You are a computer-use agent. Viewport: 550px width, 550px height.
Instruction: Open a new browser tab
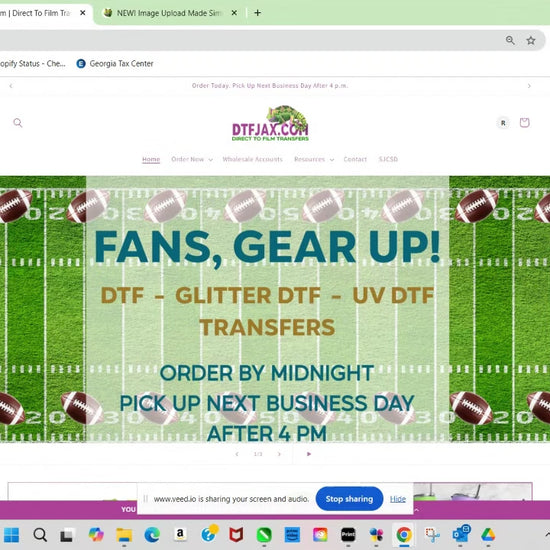[x=257, y=13]
